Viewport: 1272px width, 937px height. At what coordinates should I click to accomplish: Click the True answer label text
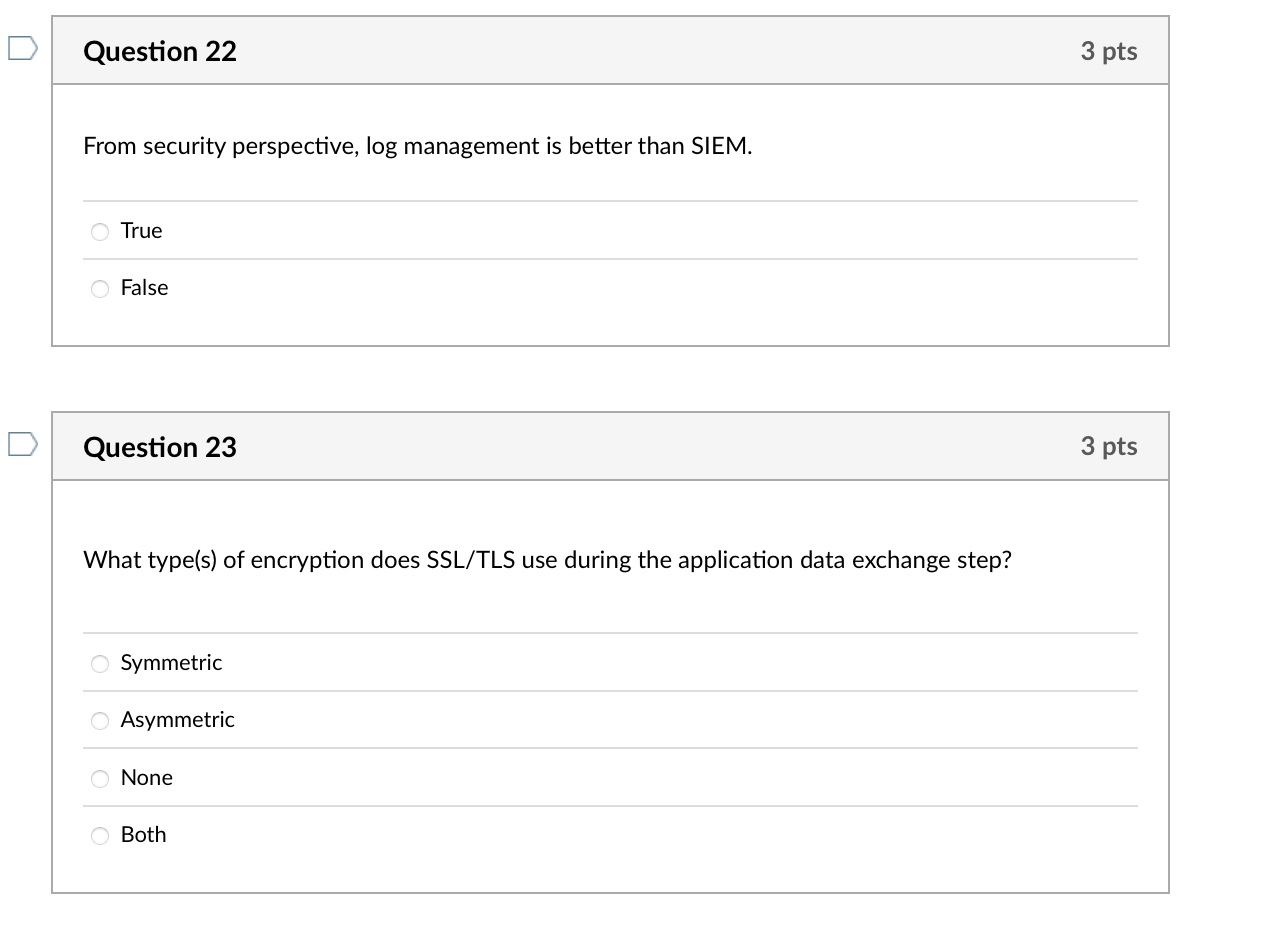pos(141,231)
